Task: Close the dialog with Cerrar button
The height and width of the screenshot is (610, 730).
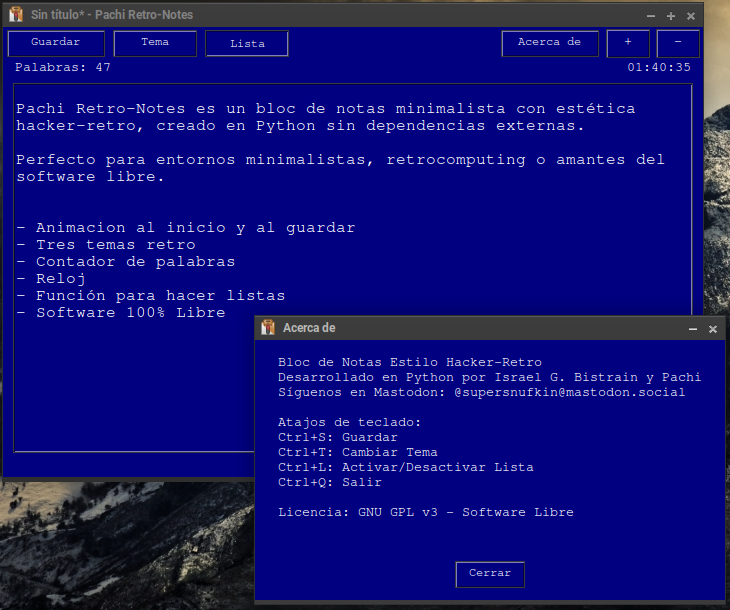Action: [490, 574]
